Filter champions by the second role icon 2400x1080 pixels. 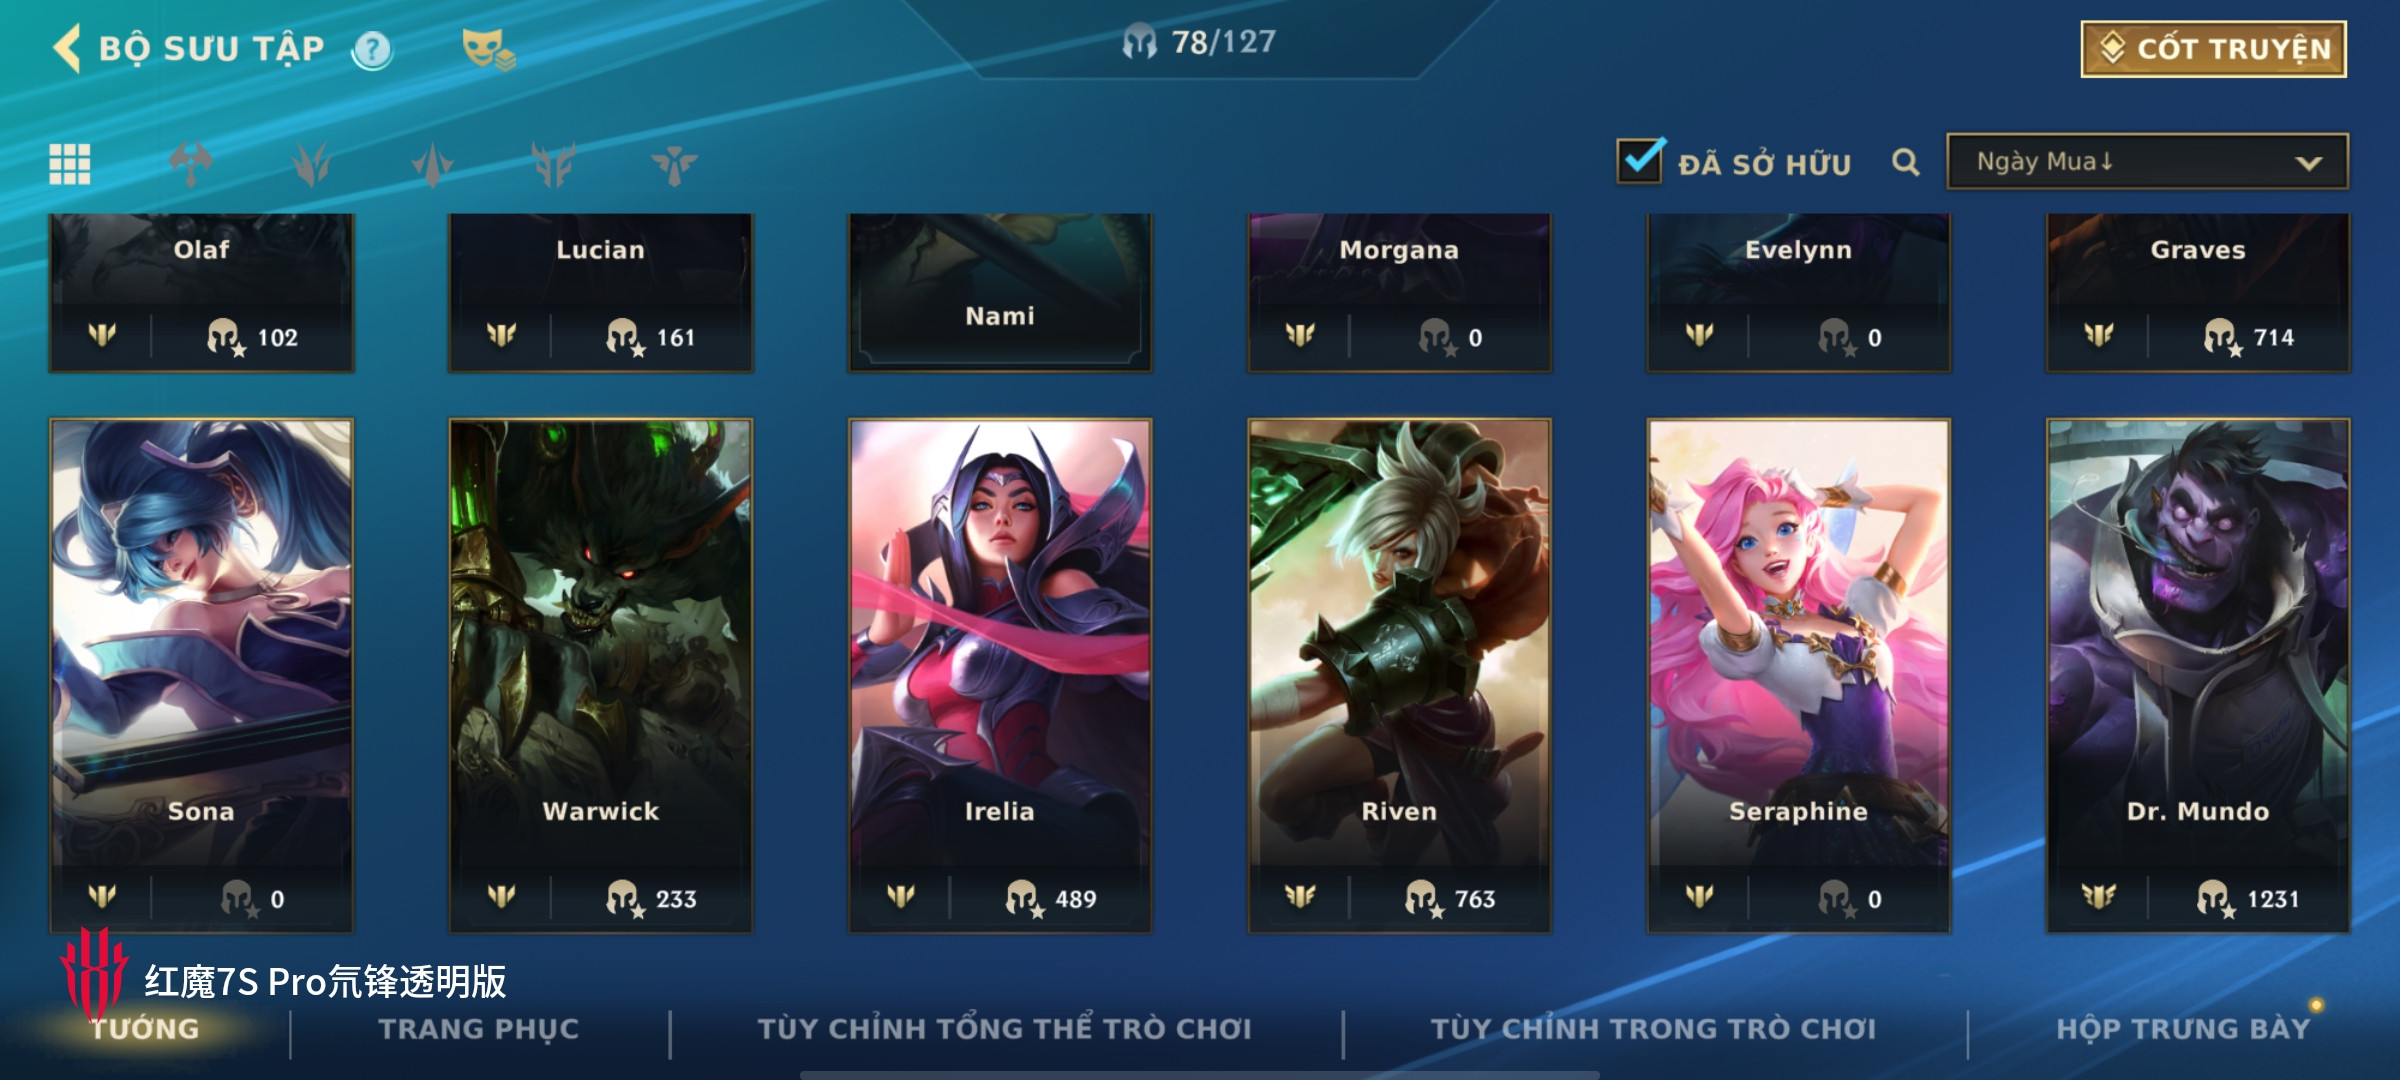(312, 164)
